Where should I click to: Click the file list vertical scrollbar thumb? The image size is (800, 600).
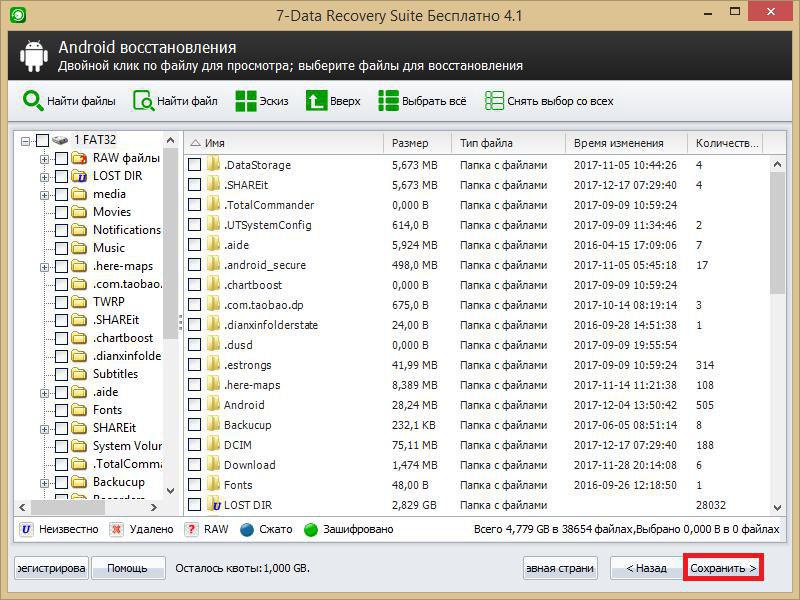tap(777, 233)
